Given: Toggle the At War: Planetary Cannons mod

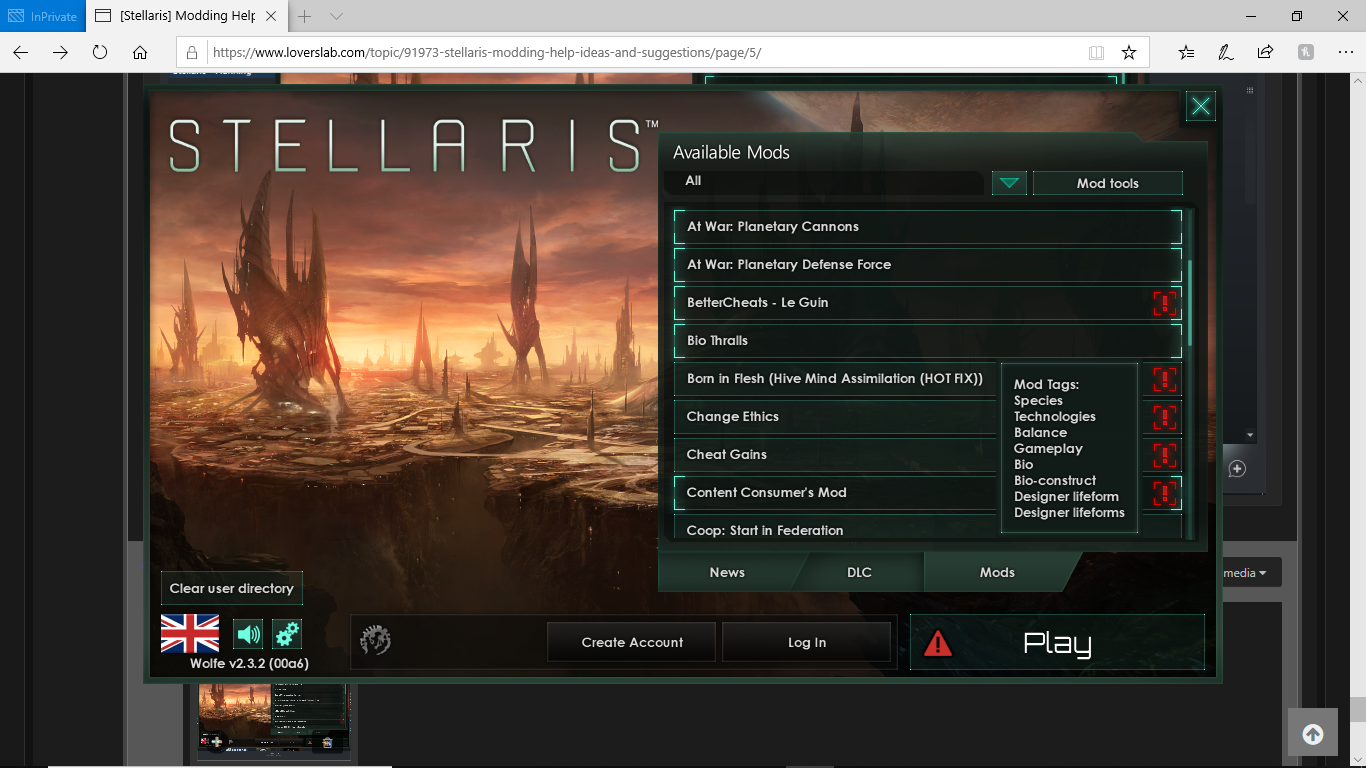Looking at the screenshot, I should point(928,227).
